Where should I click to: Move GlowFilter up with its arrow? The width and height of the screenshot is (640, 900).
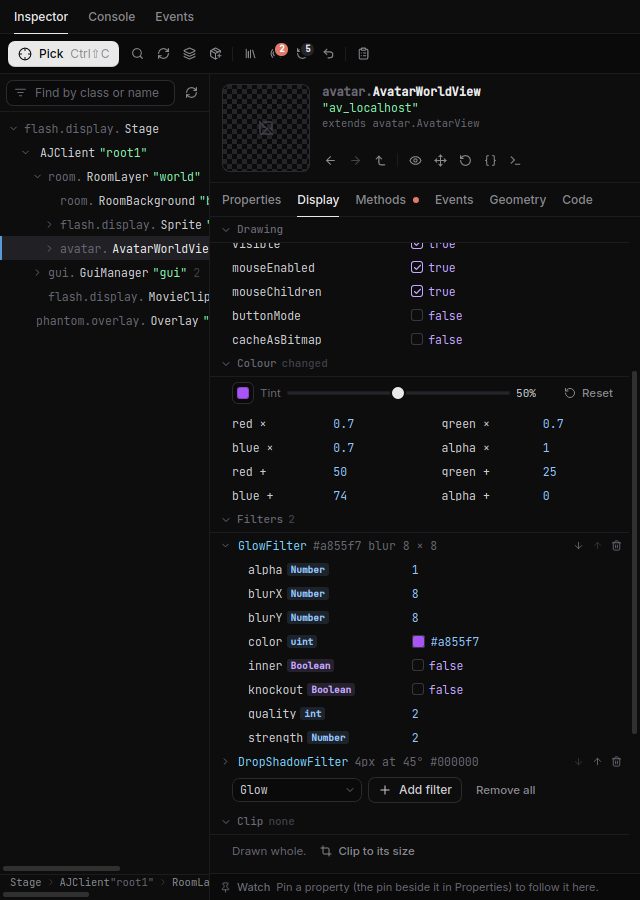point(598,546)
